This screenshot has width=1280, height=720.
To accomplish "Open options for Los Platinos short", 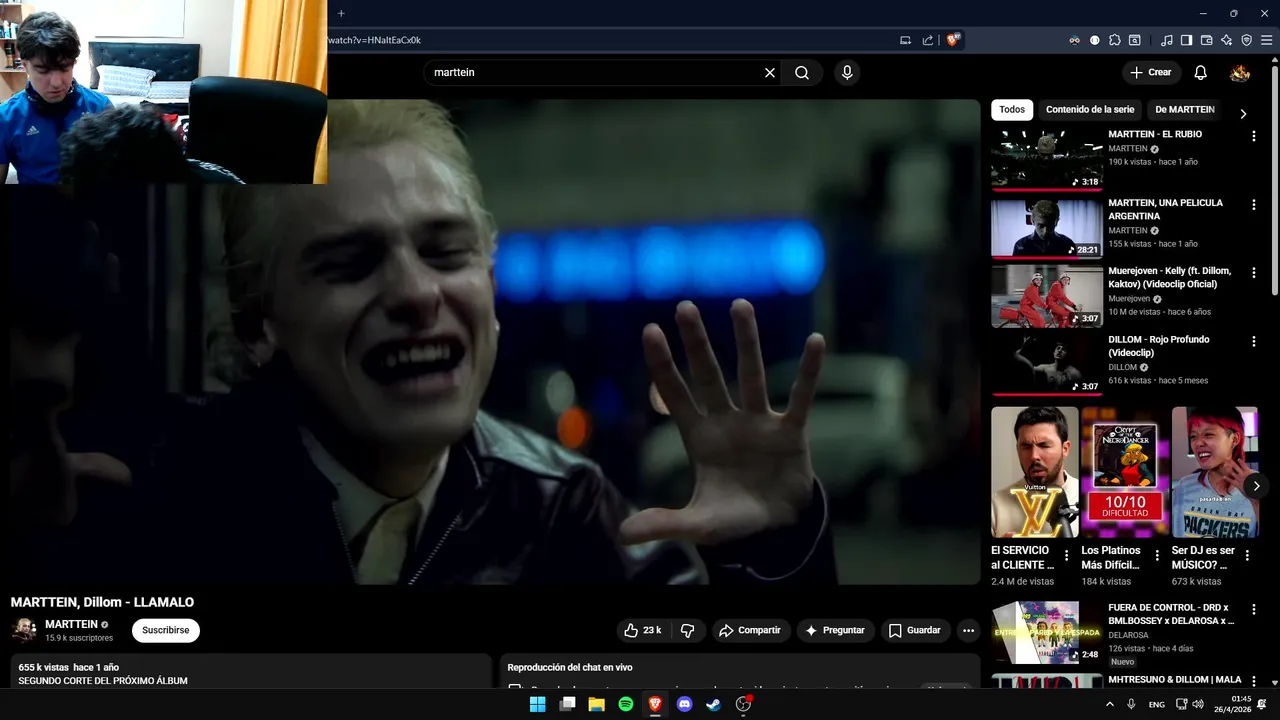I will coord(1157,555).
